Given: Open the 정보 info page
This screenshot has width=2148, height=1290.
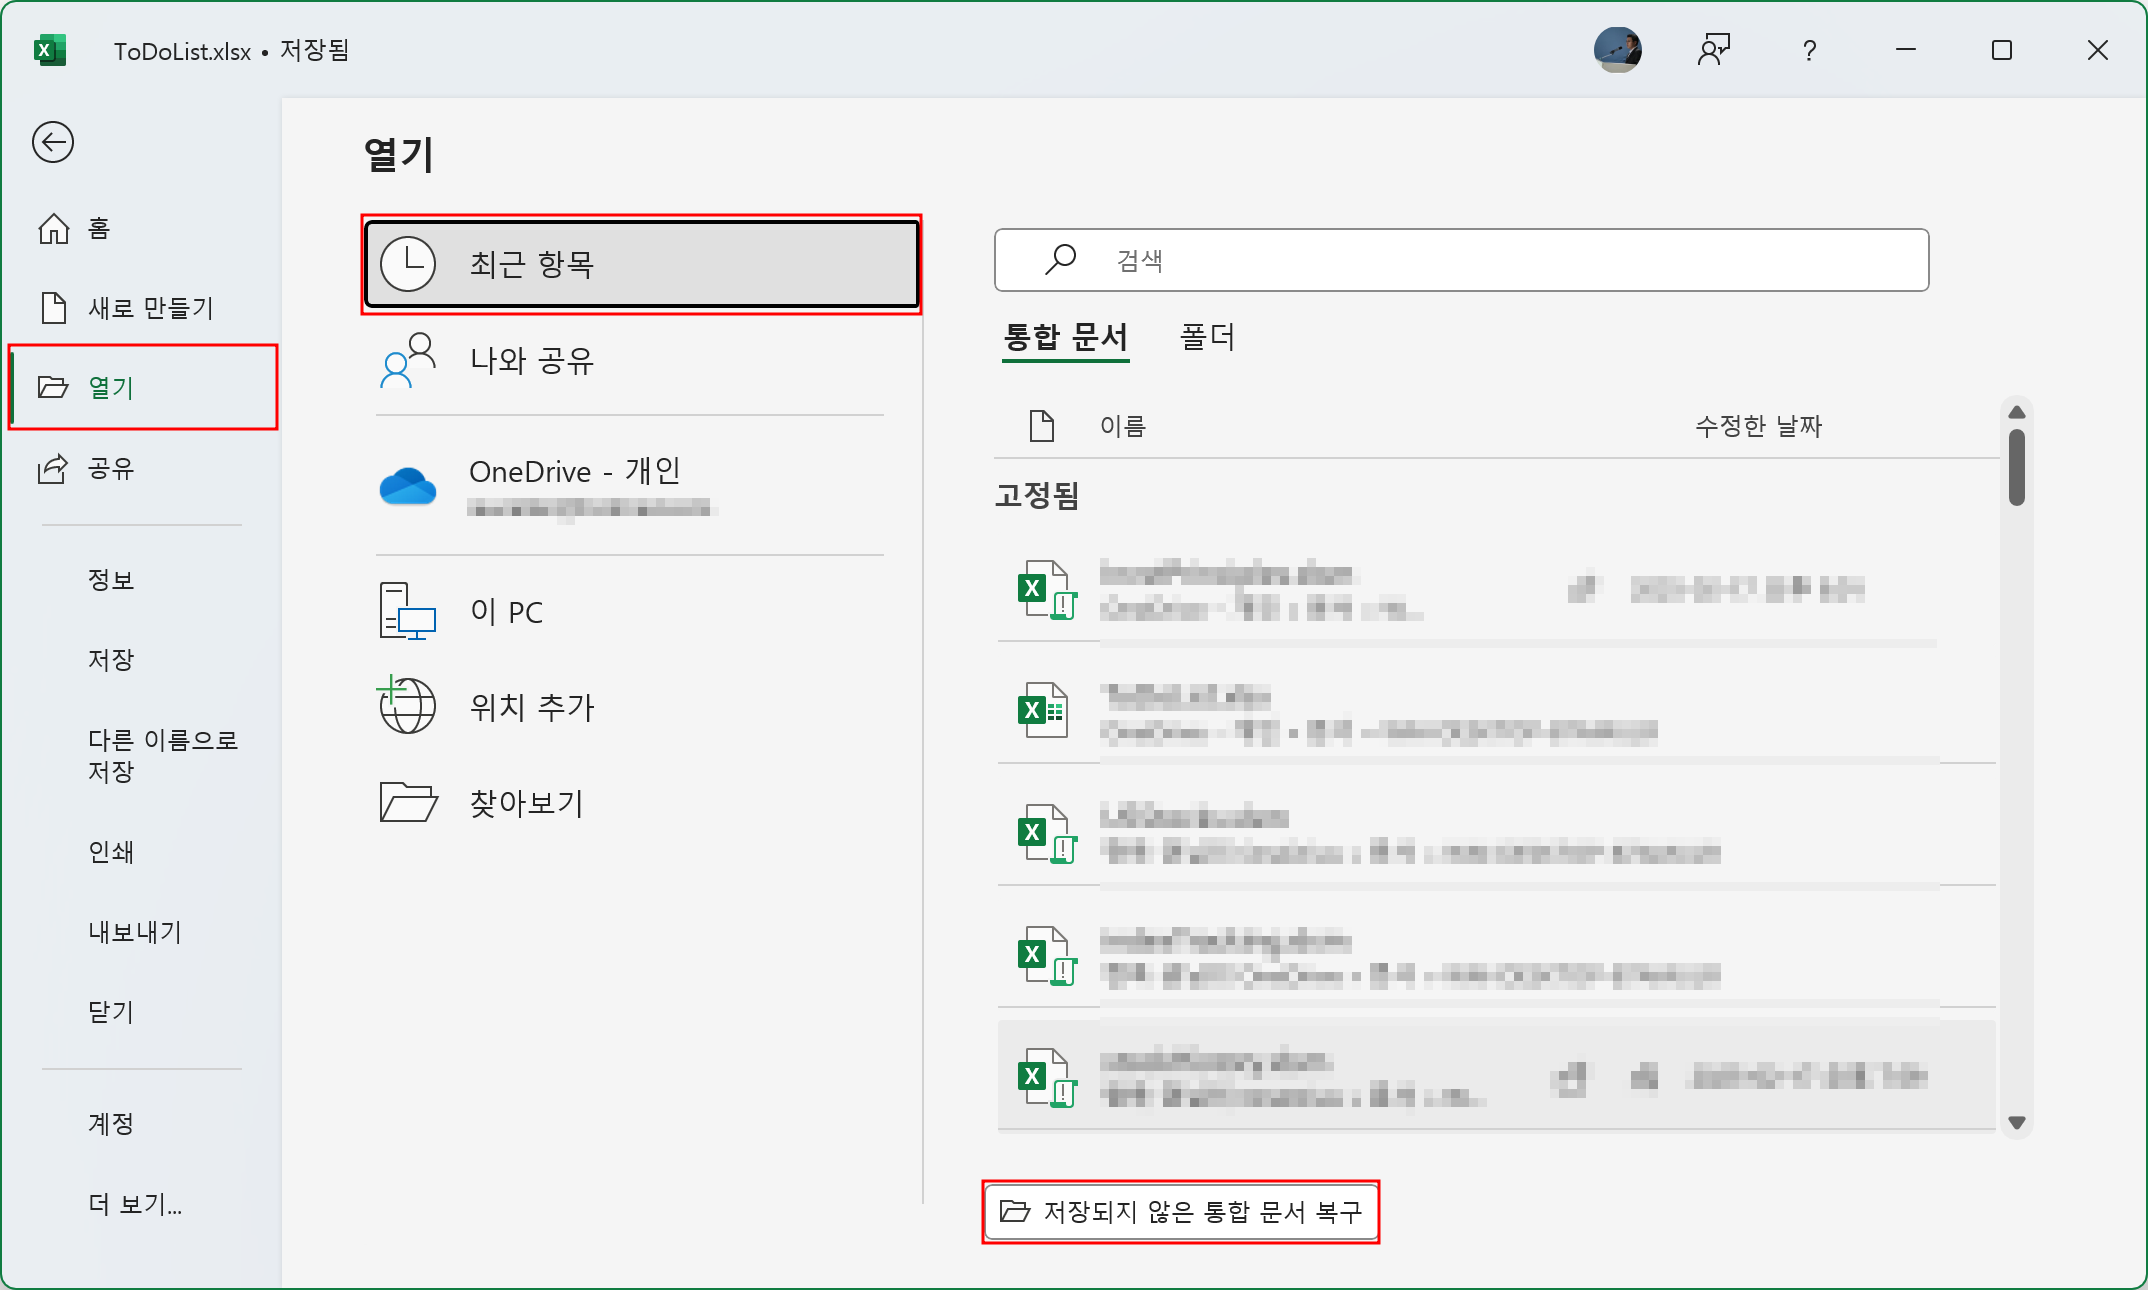Looking at the screenshot, I should (111, 580).
